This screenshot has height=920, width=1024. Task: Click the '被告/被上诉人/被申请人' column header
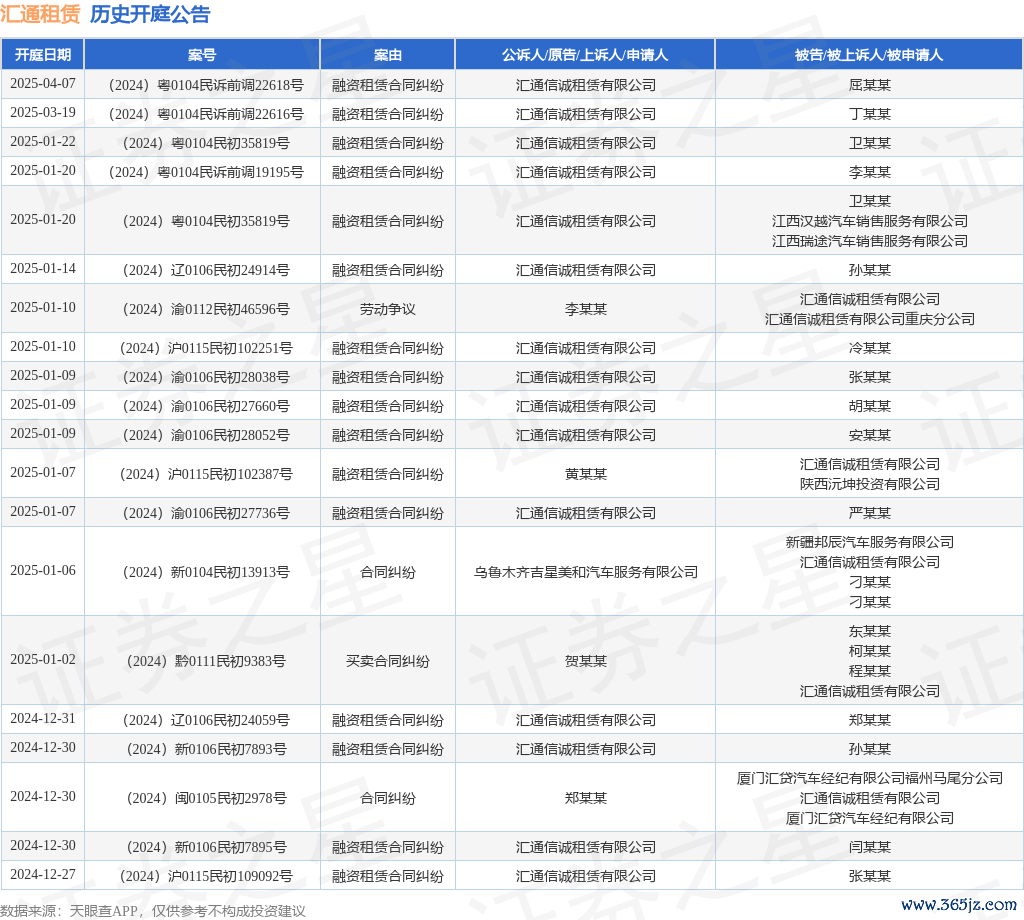pos(869,55)
